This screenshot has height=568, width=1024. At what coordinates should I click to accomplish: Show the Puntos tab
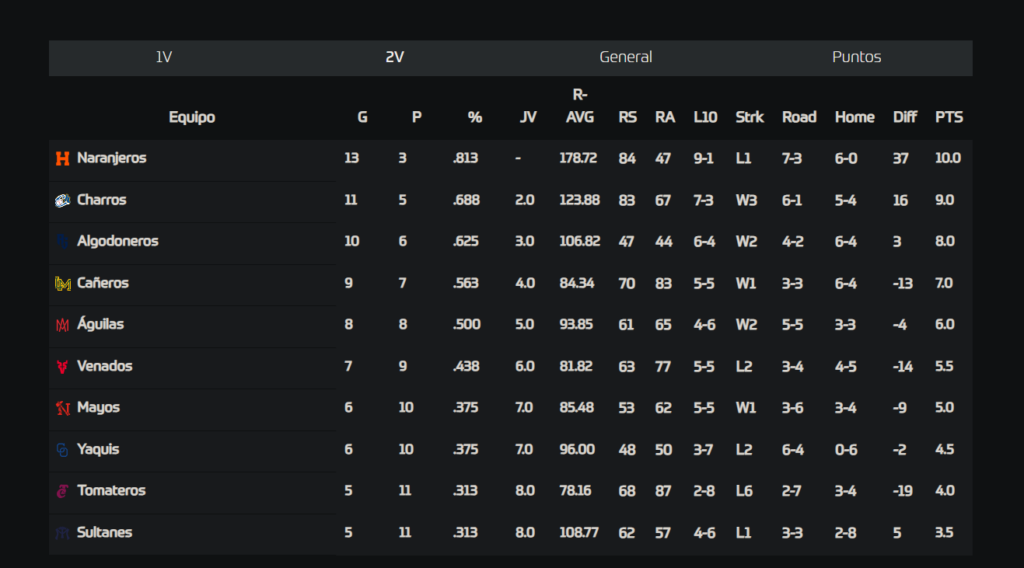(857, 57)
